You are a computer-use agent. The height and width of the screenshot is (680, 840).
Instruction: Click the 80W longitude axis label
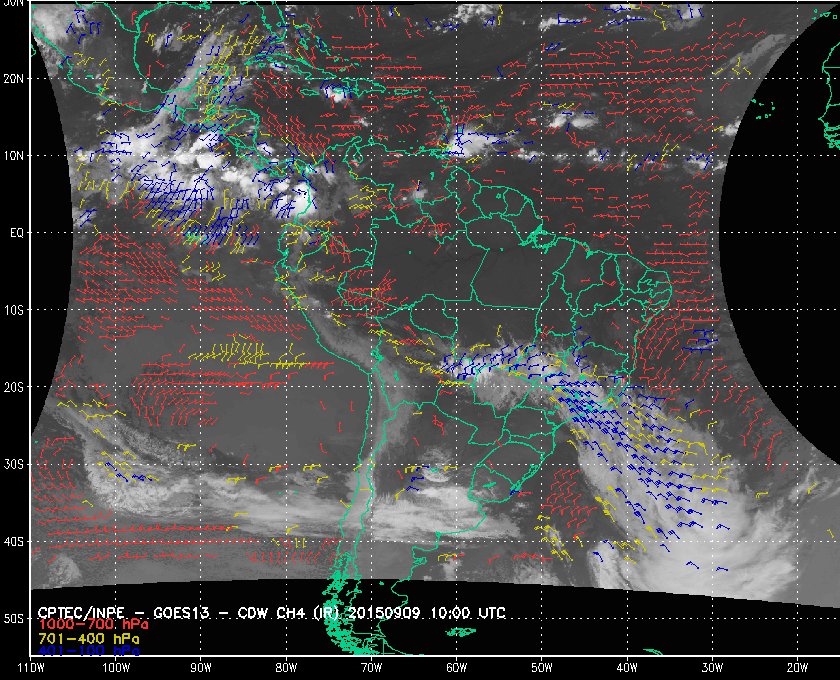pyautogui.click(x=286, y=667)
